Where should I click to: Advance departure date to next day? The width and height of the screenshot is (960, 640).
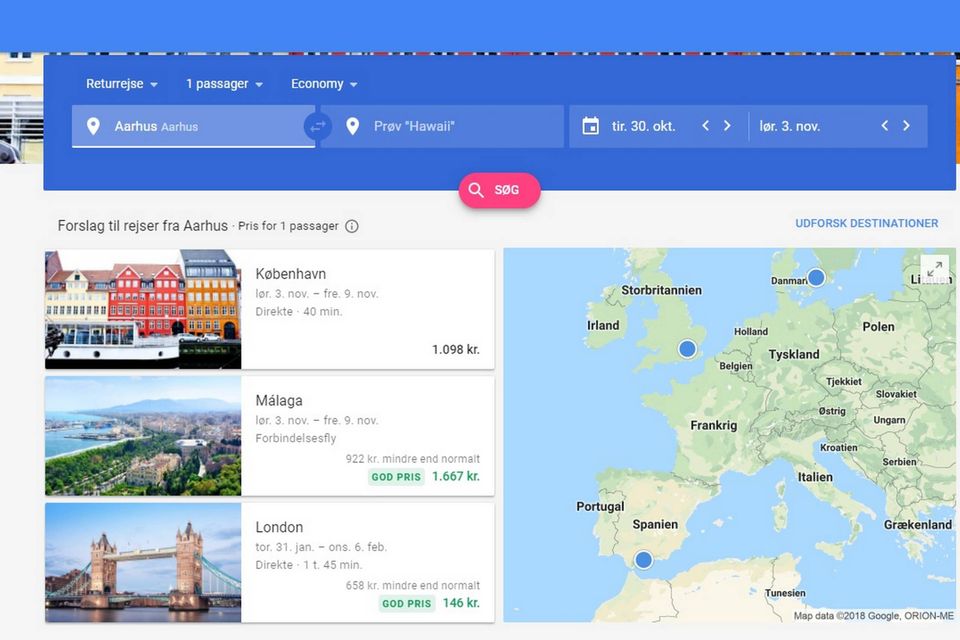727,126
